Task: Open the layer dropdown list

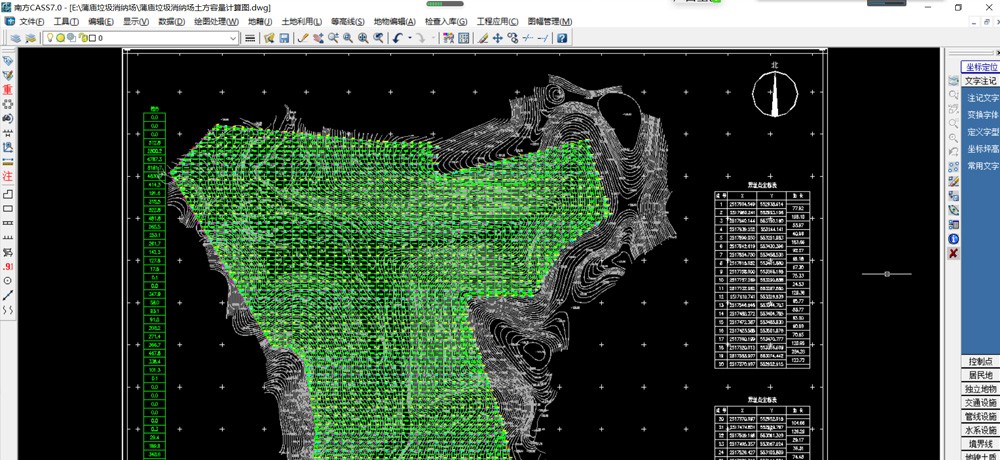Action: pos(233,38)
